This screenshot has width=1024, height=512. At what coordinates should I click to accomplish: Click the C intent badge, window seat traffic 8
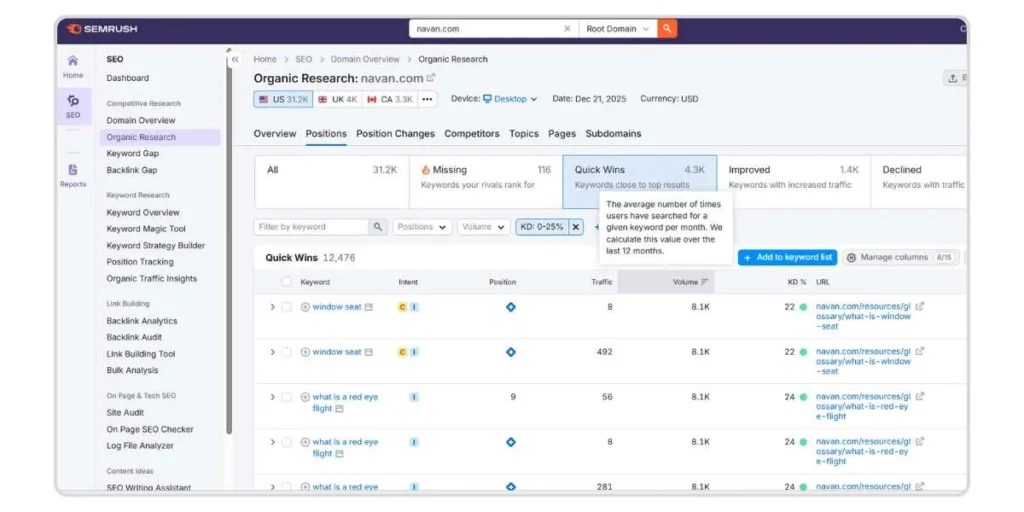(x=402, y=307)
